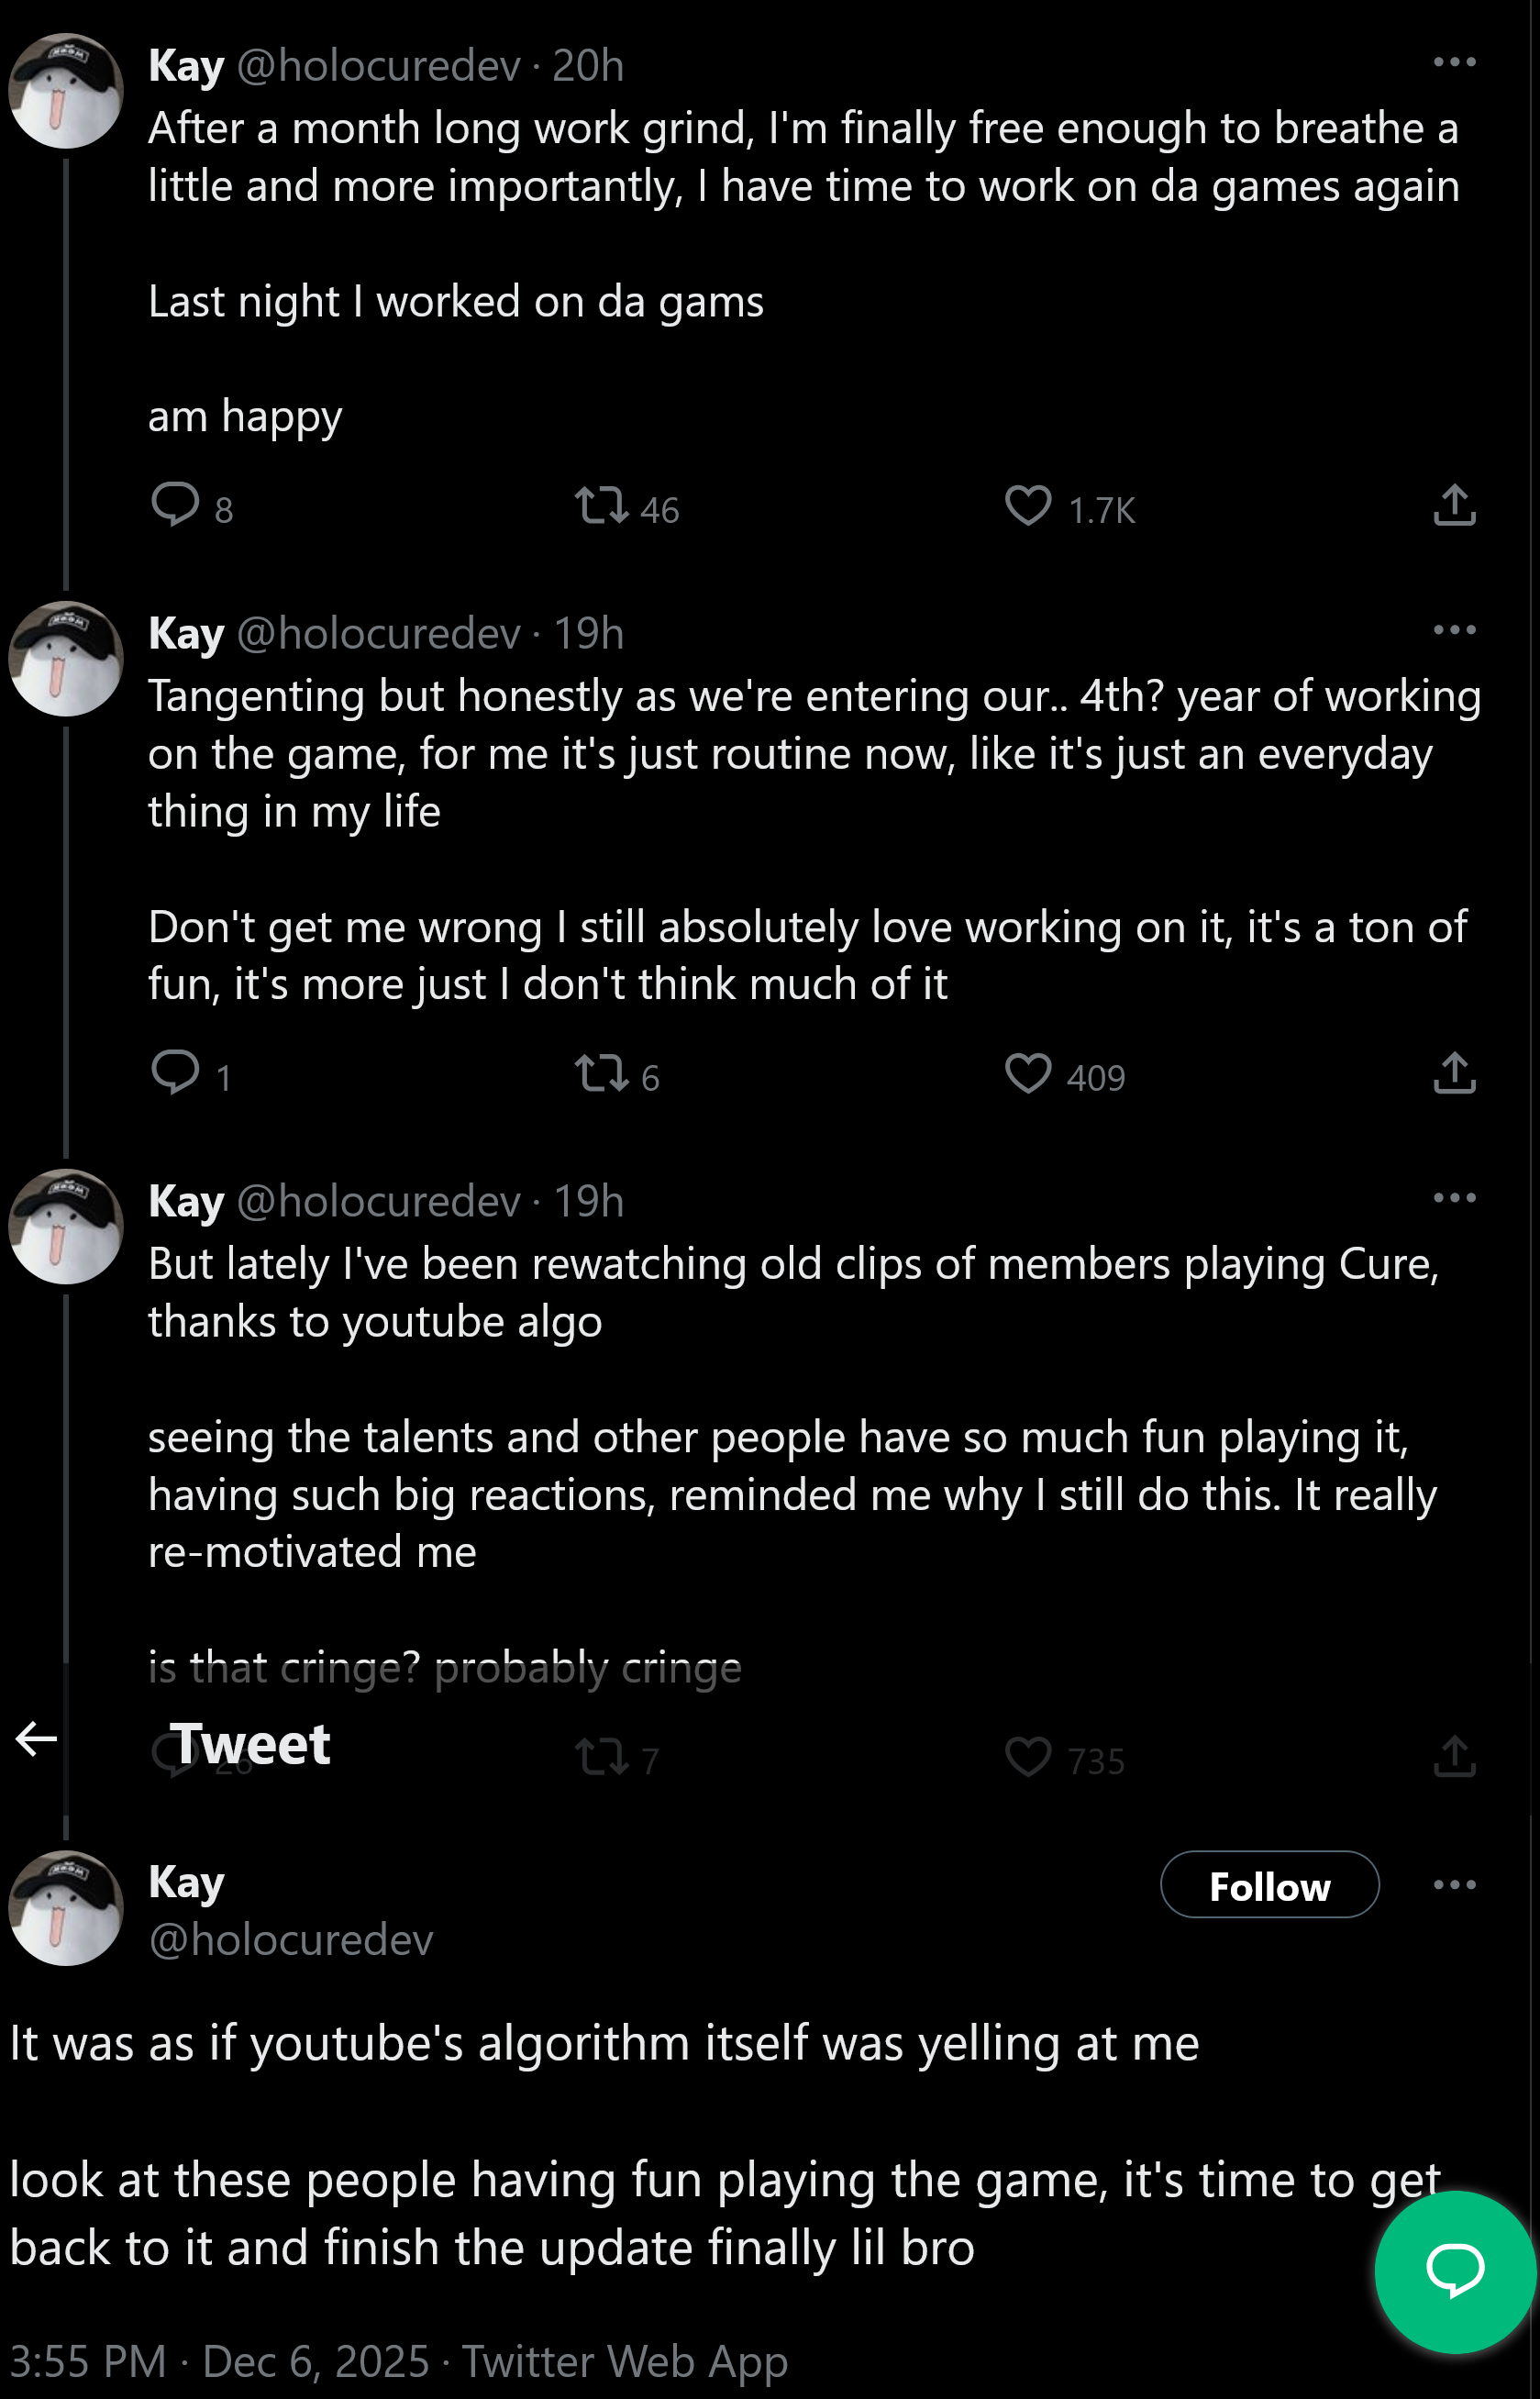Open the green floating reply button
Screen dimensions: 1540x2399
(x=1454, y=2271)
